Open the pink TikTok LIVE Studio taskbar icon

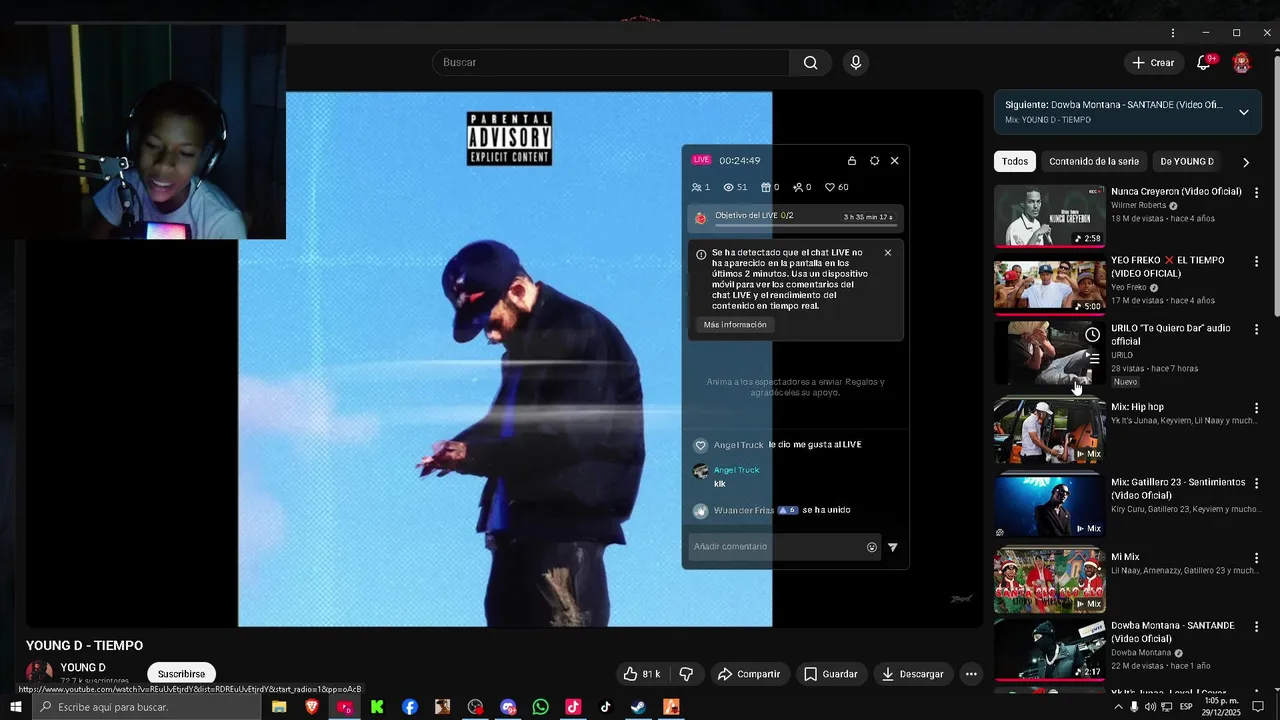pyautogui.click(x=573, y=707)
